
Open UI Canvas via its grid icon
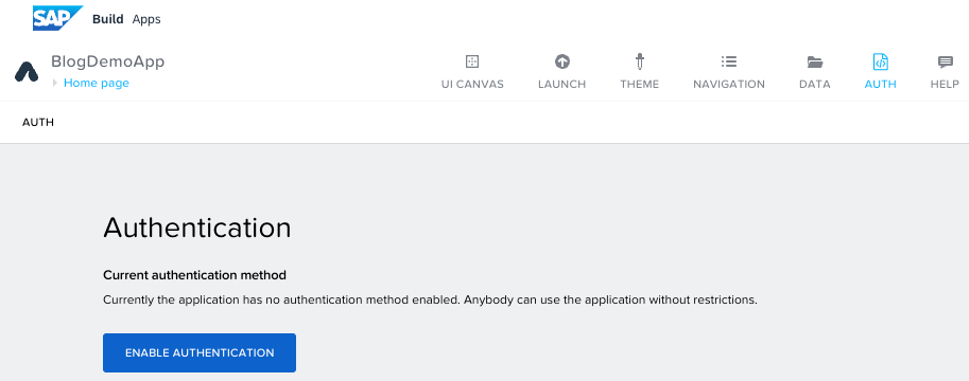click(x=472, y=62)
